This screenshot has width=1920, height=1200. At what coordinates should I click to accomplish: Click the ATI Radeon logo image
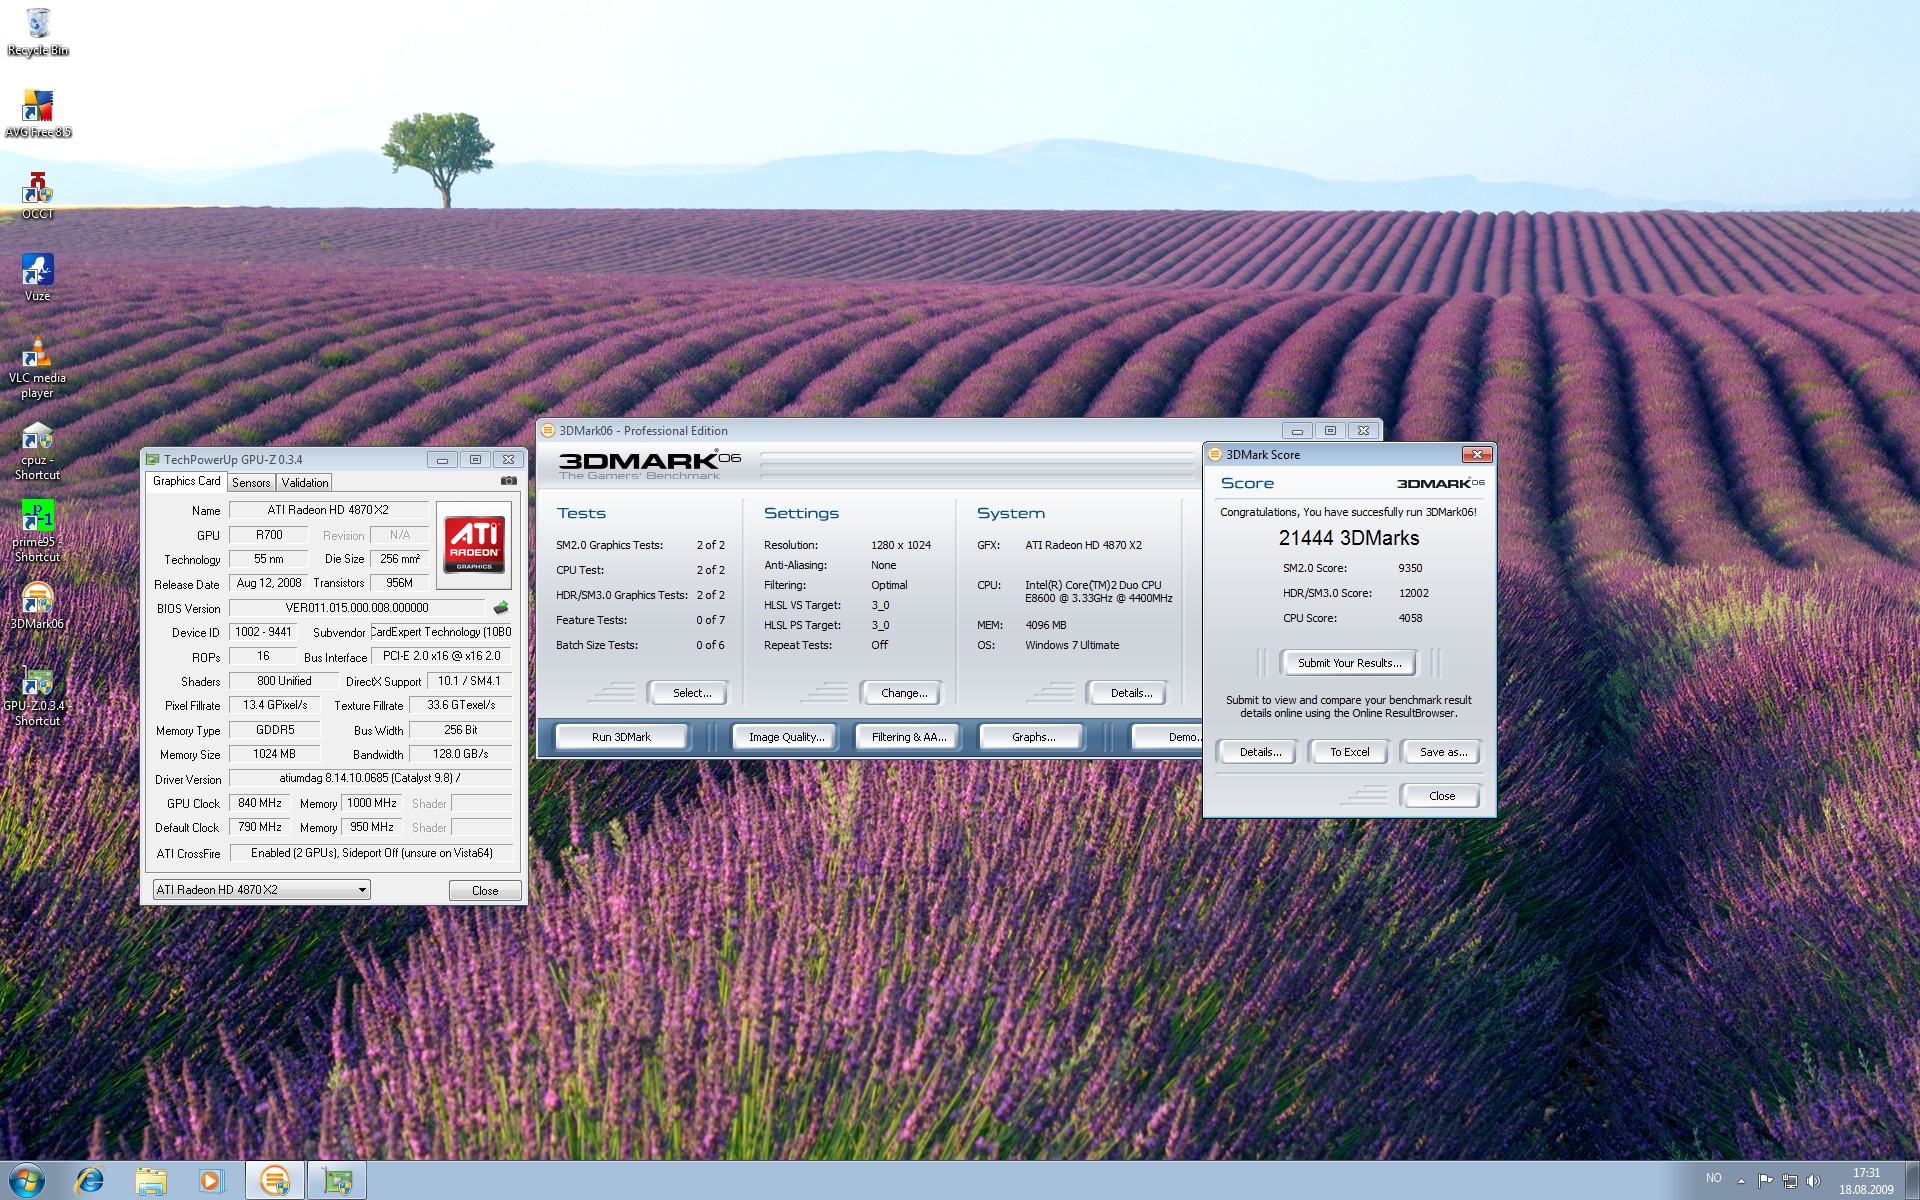474,545
